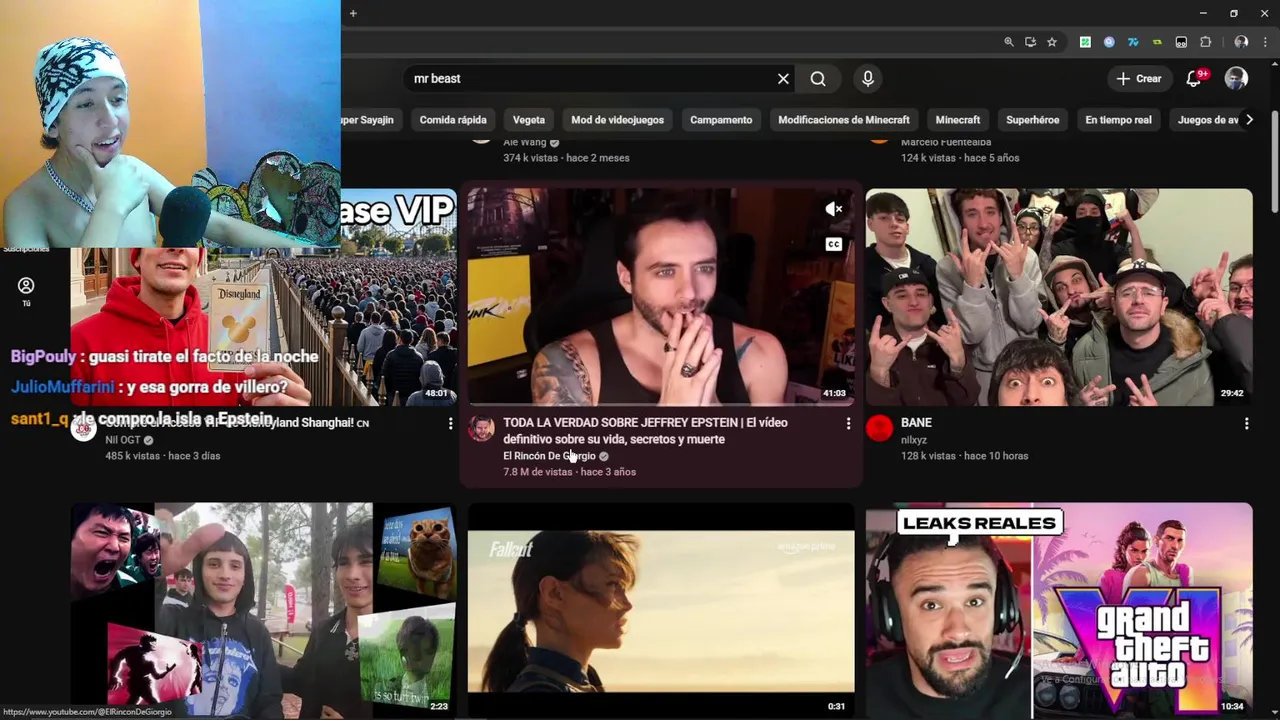Click the YouTube search magnifier button
Image resolution: width=1280 pixels, height=720 pixels.
[x=818, y=79]
